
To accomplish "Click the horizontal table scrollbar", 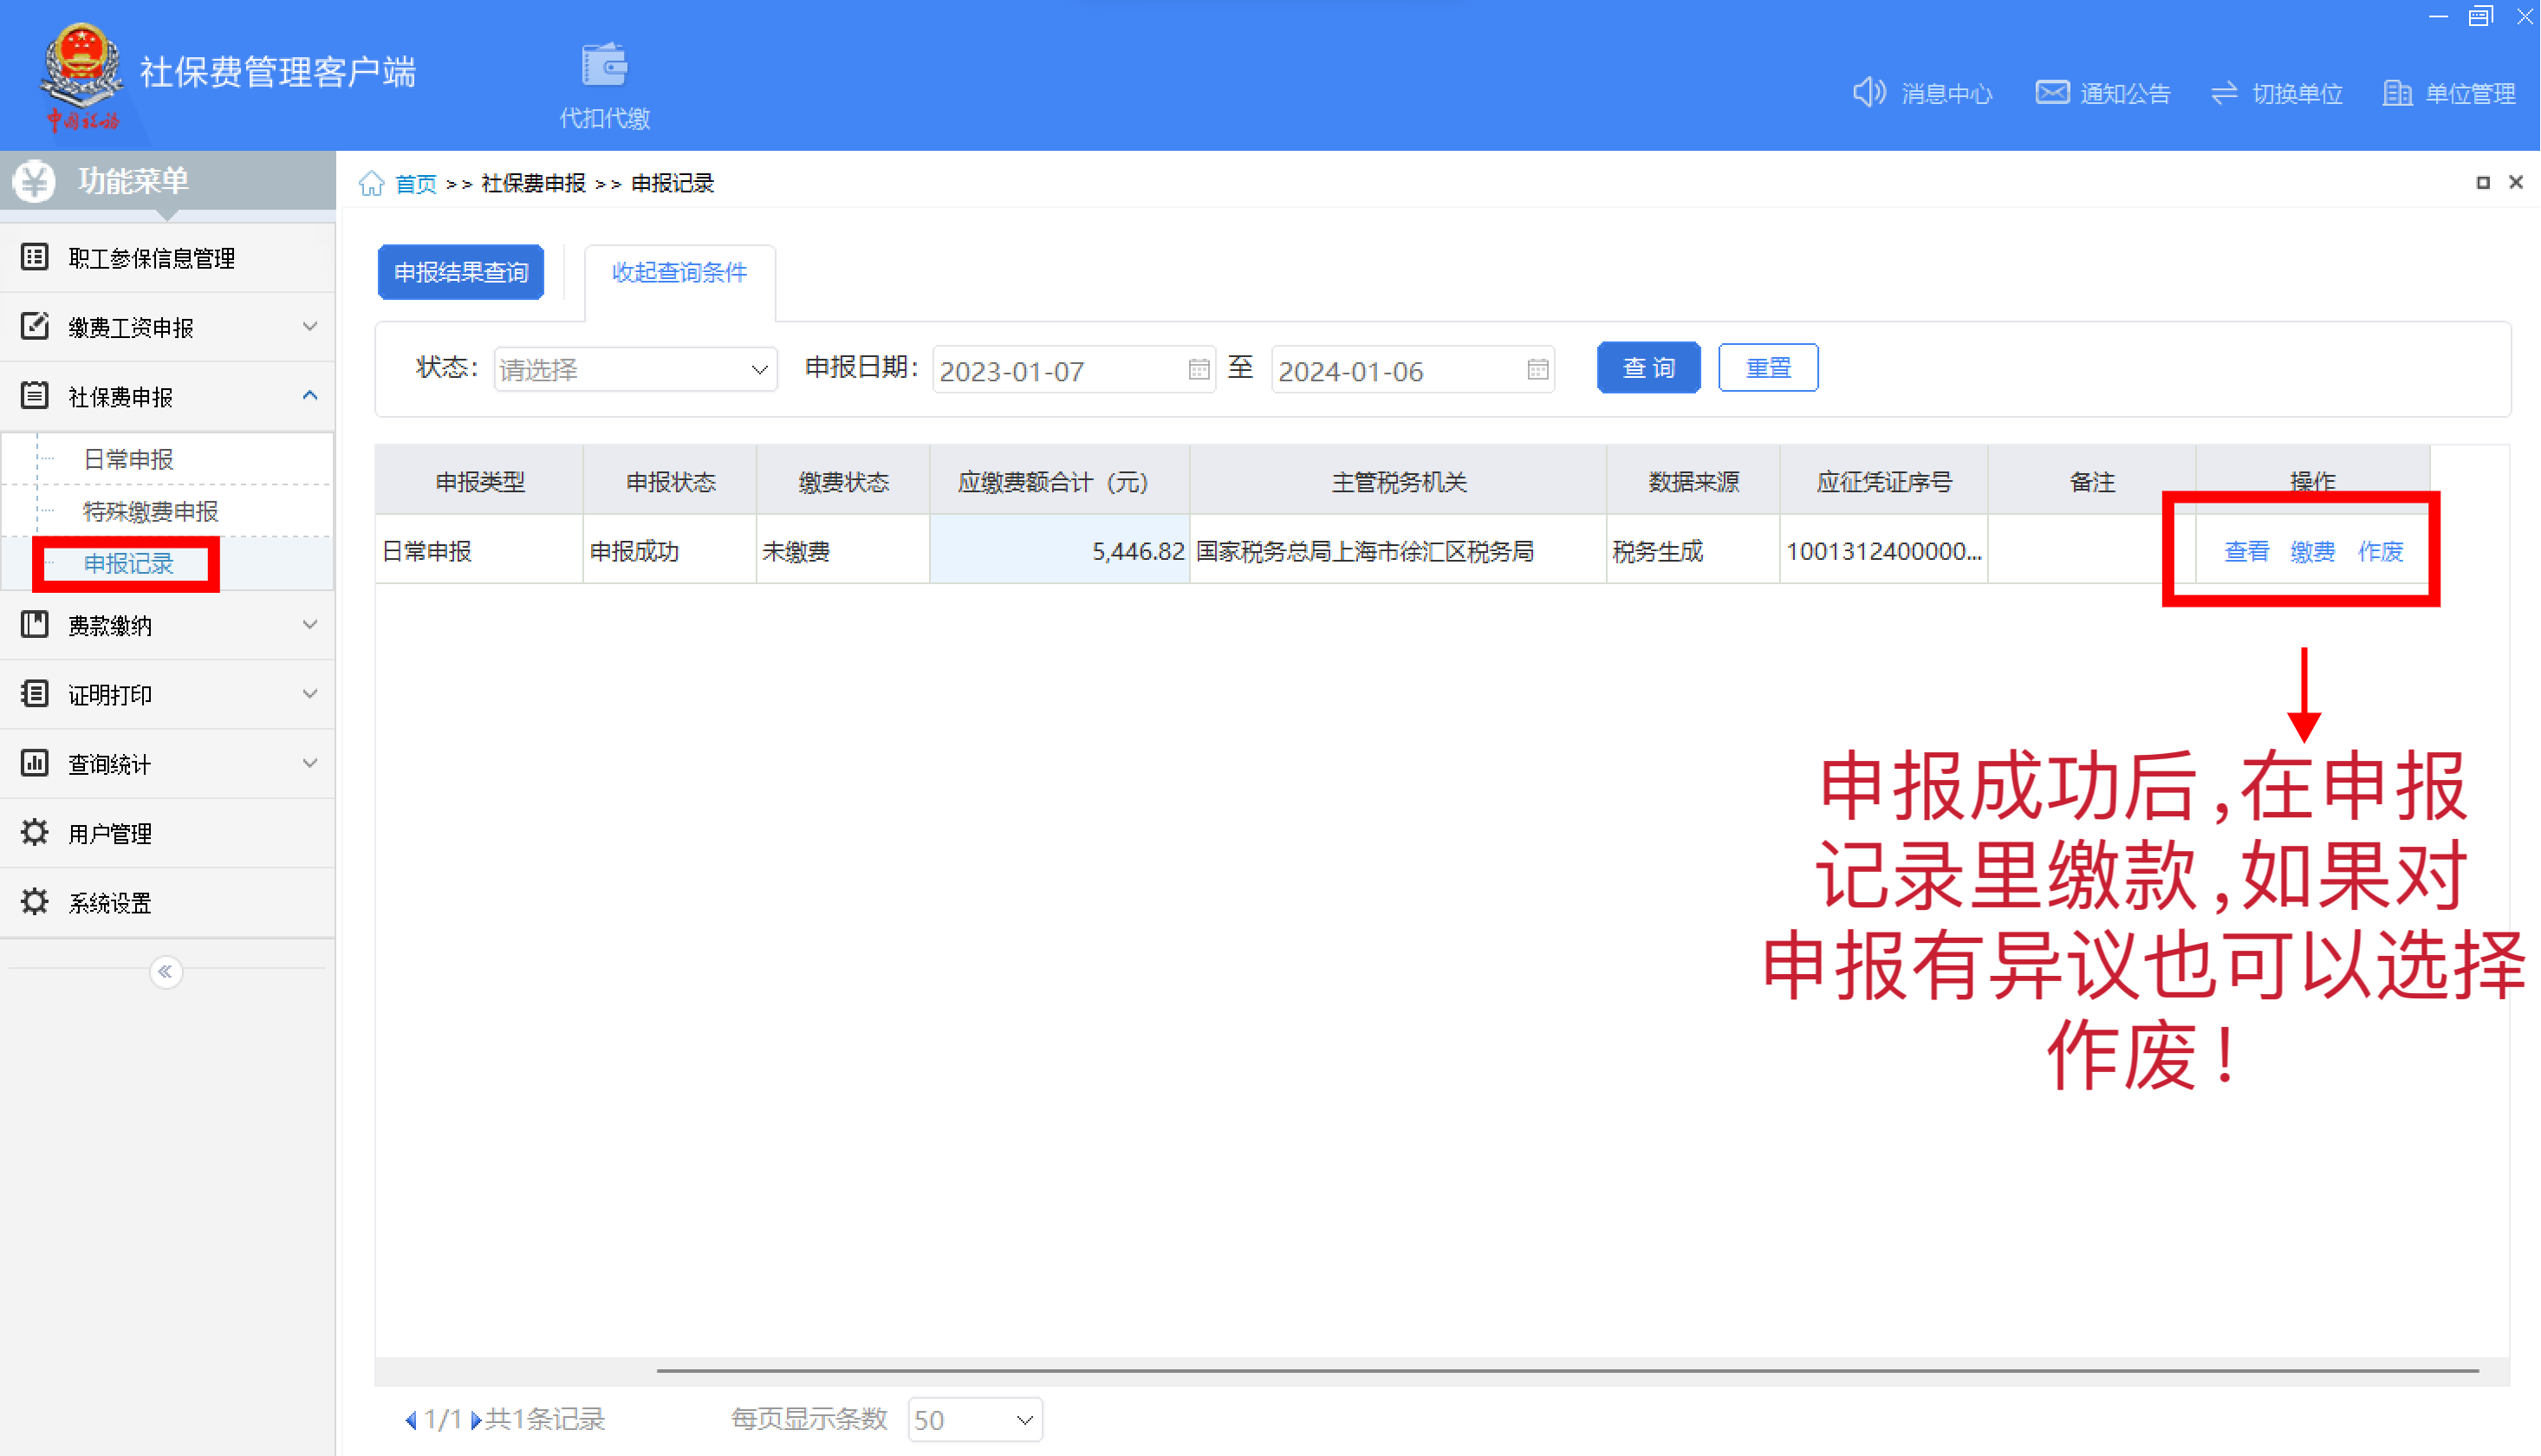I will coord(1567,1371).
